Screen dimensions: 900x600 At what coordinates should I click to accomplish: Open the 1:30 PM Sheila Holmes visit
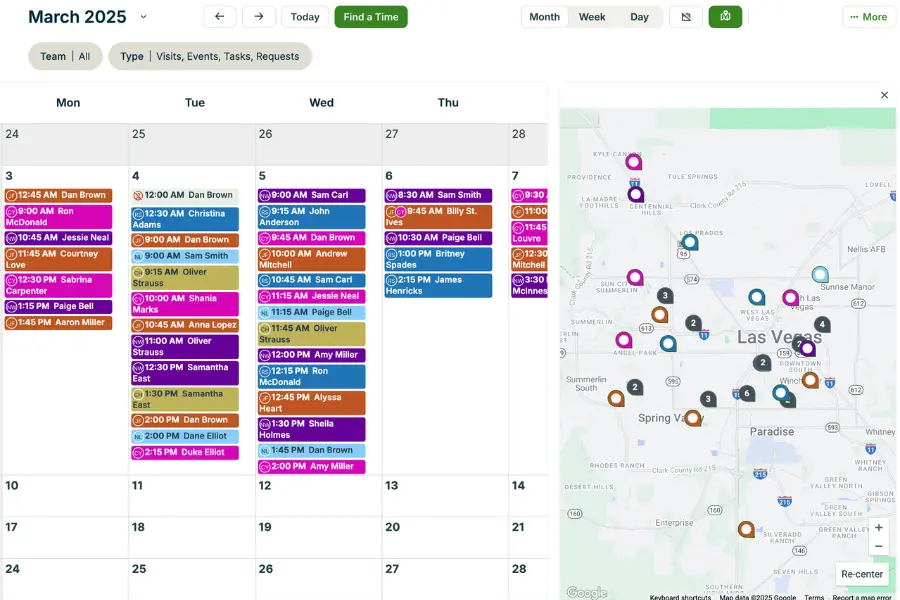point(312,429)
